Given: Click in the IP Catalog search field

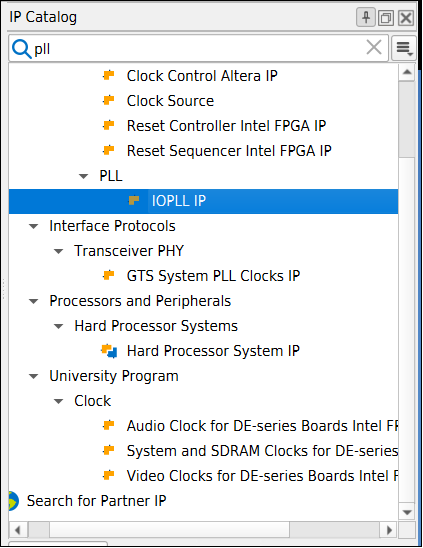Looking at the screenshot, I should 199,48.
